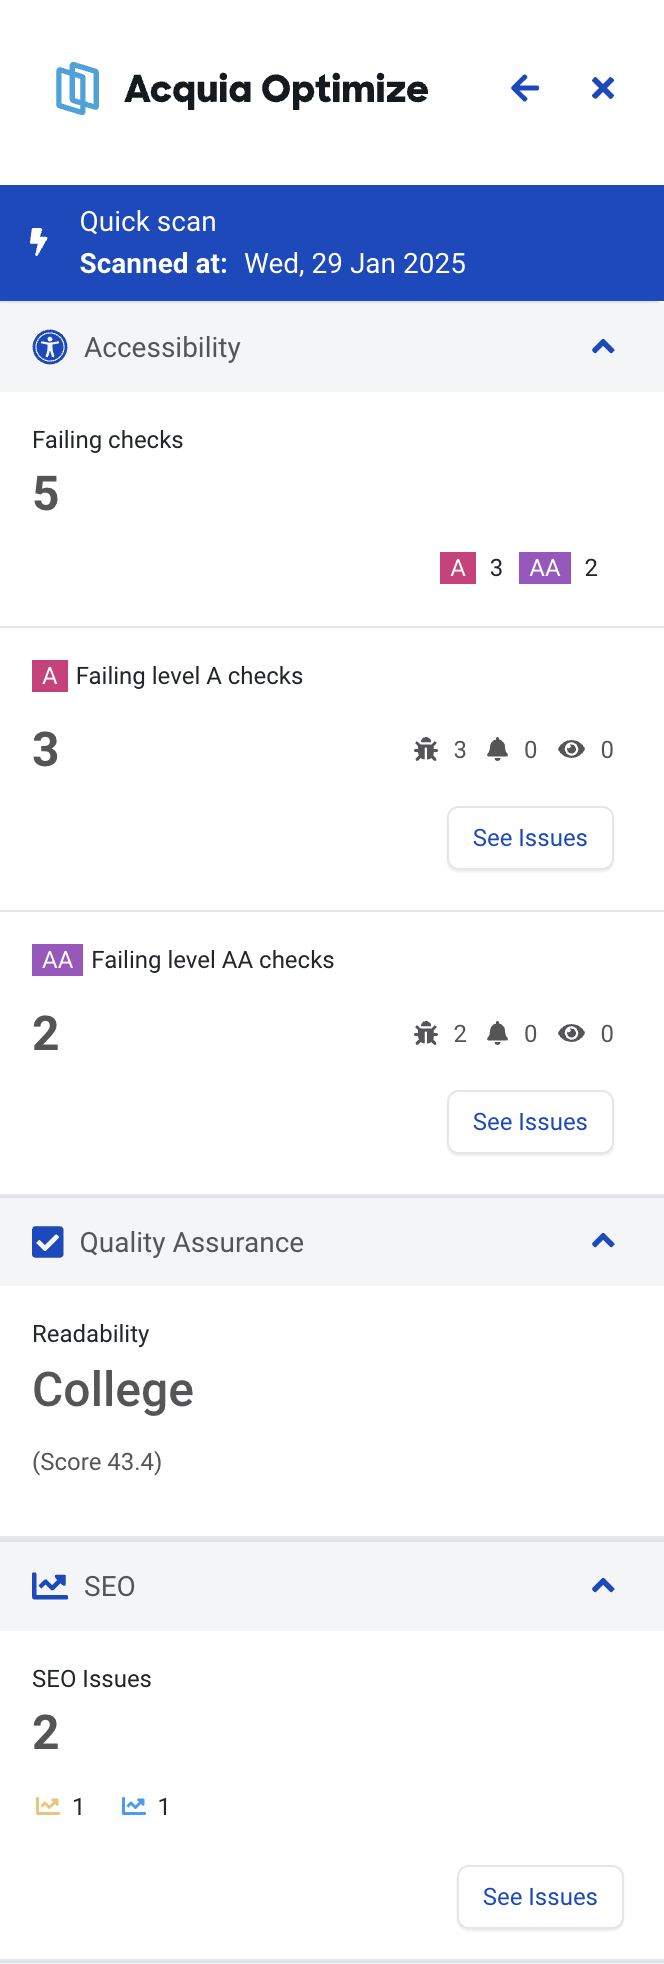Click the Readability College score text
The height and width of the screenshot is (1964, 664).
113,1389
